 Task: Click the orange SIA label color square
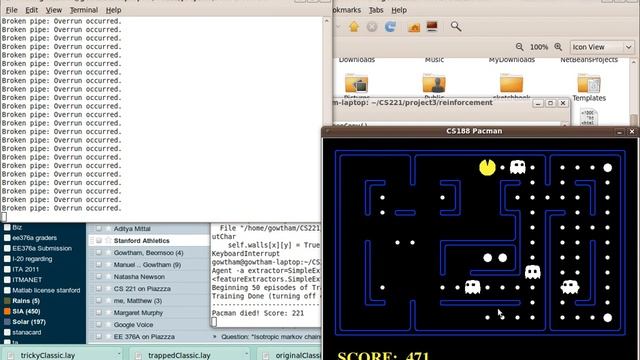click(x=7, y=311)
